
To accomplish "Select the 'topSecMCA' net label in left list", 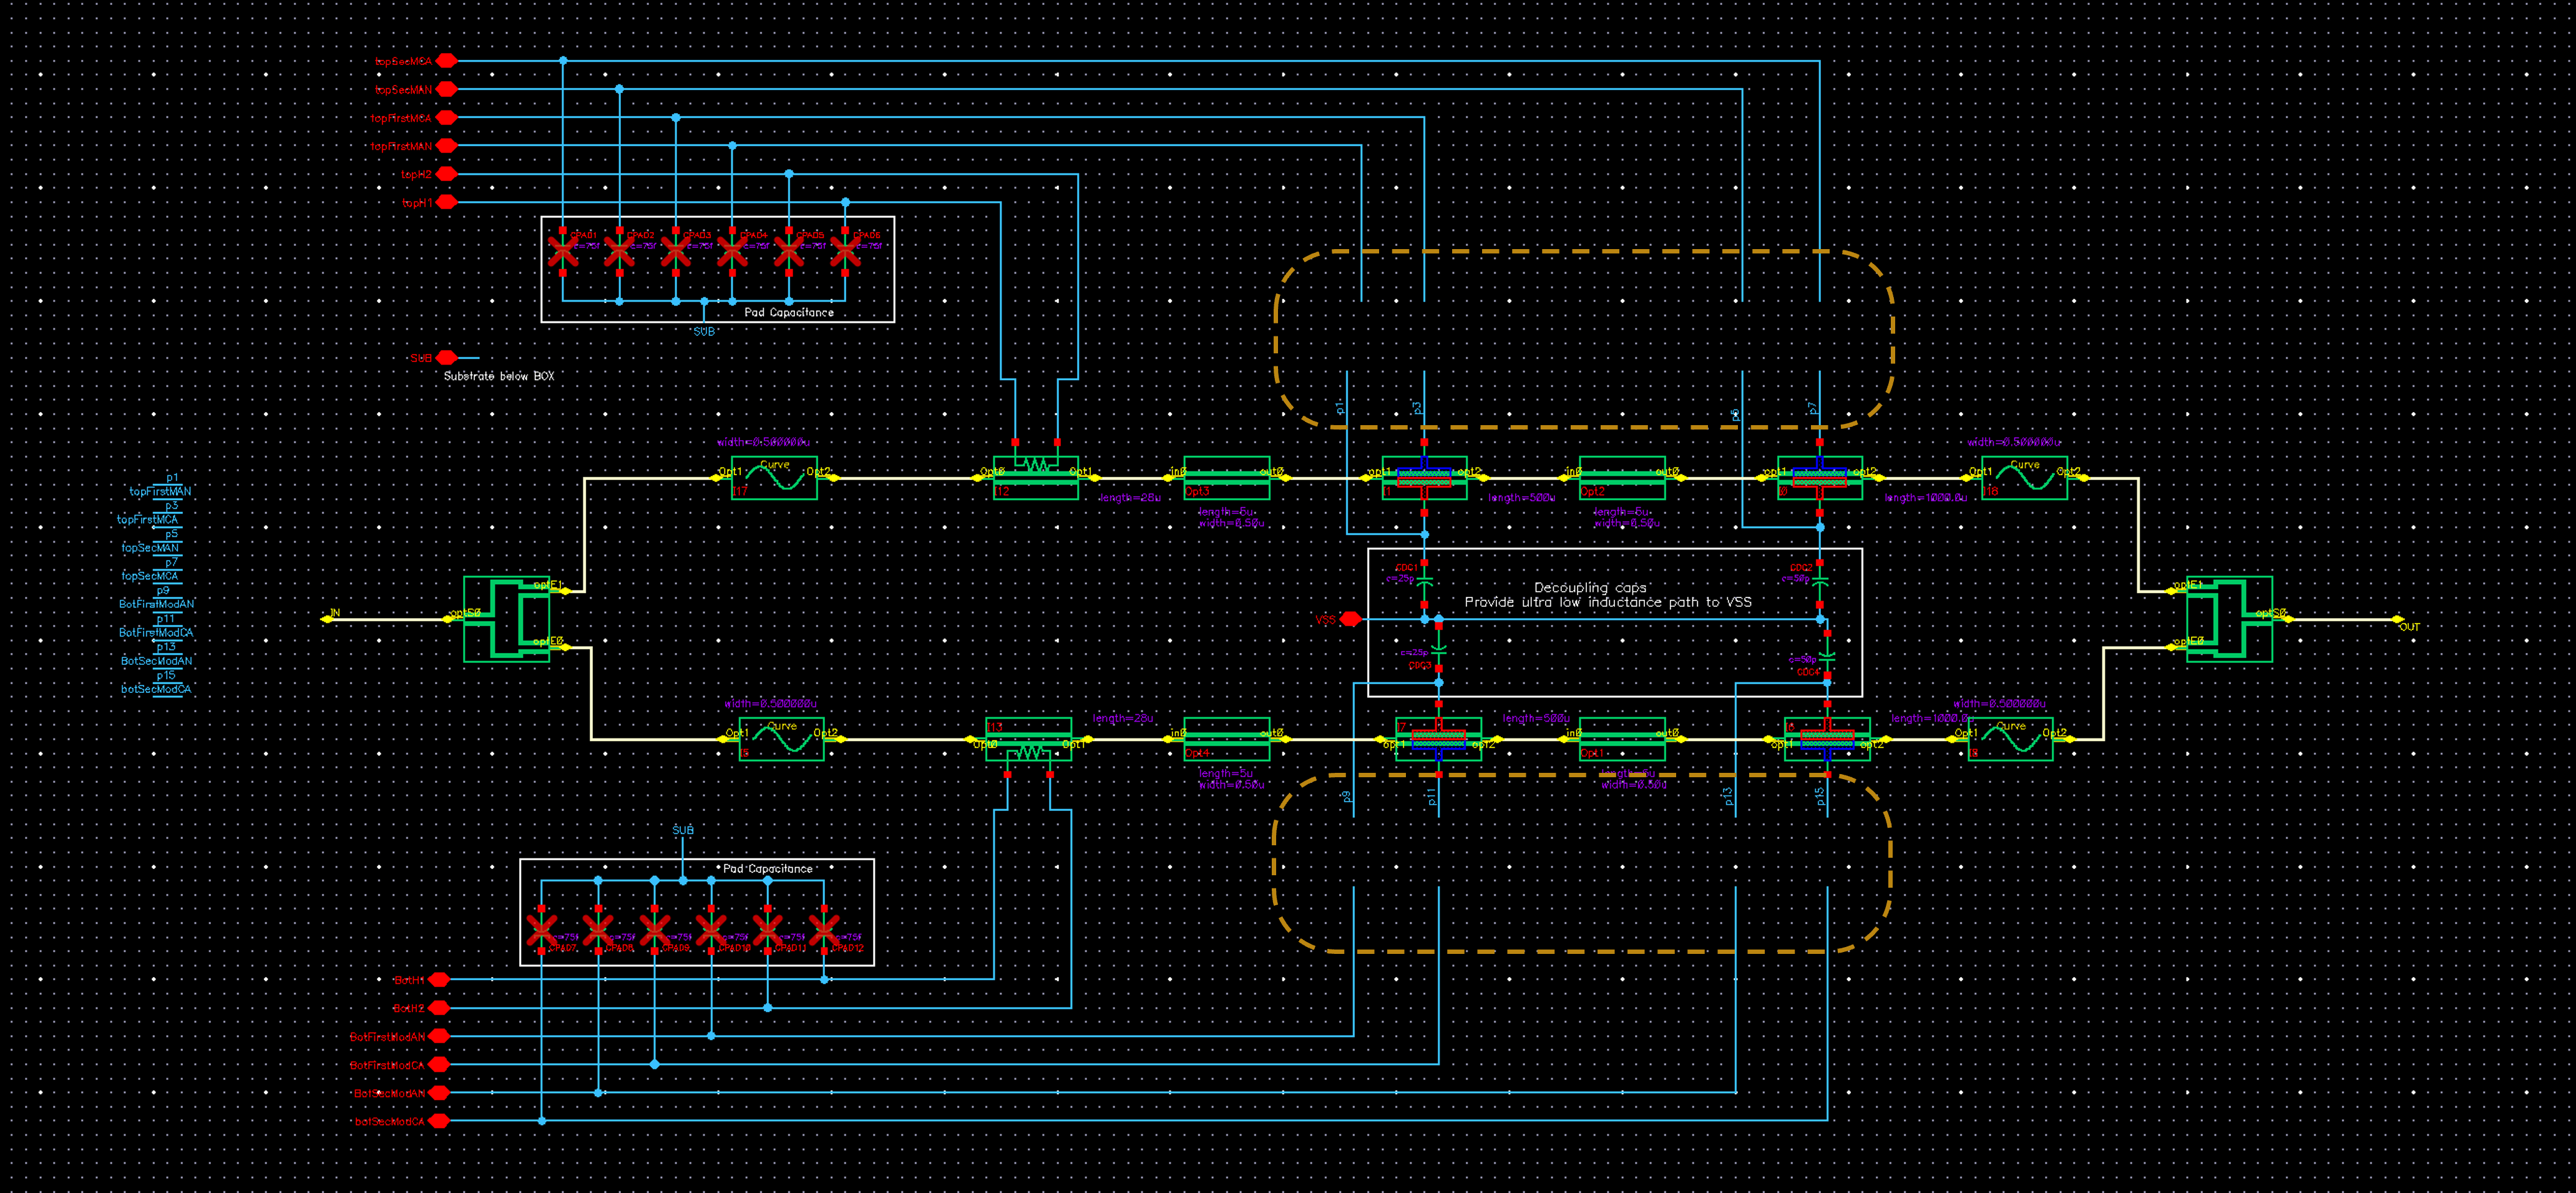I will [150, 576].
